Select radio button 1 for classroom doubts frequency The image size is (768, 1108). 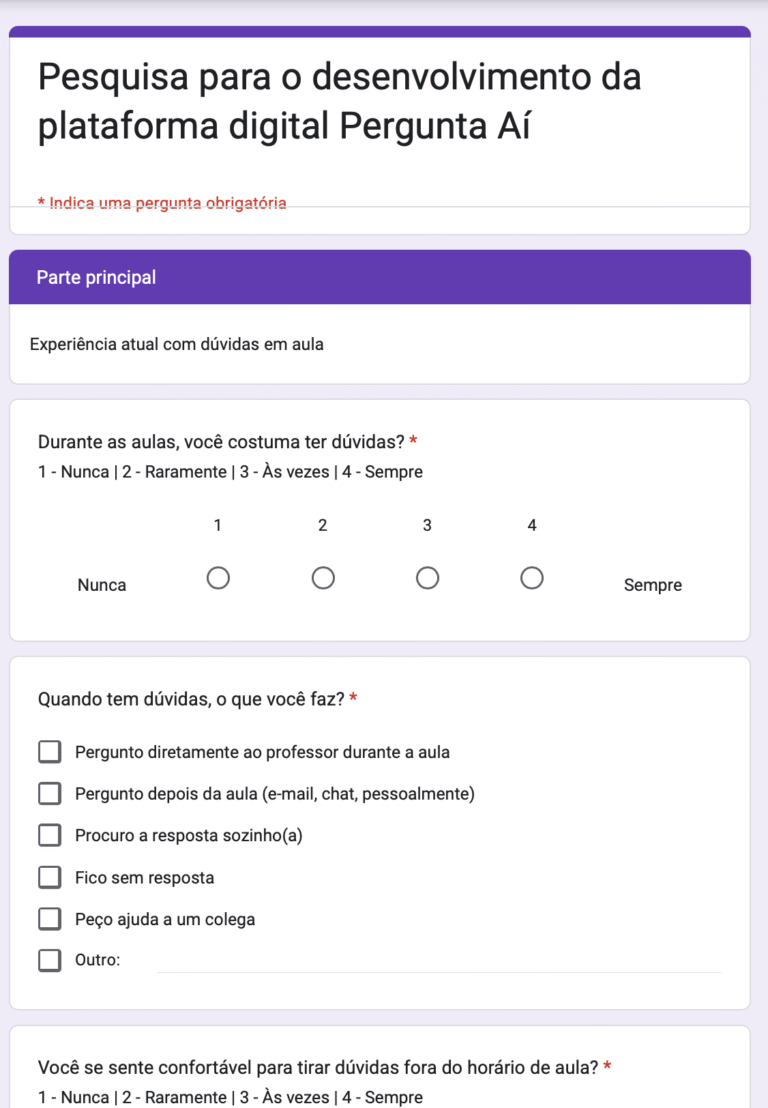point(218,577)
